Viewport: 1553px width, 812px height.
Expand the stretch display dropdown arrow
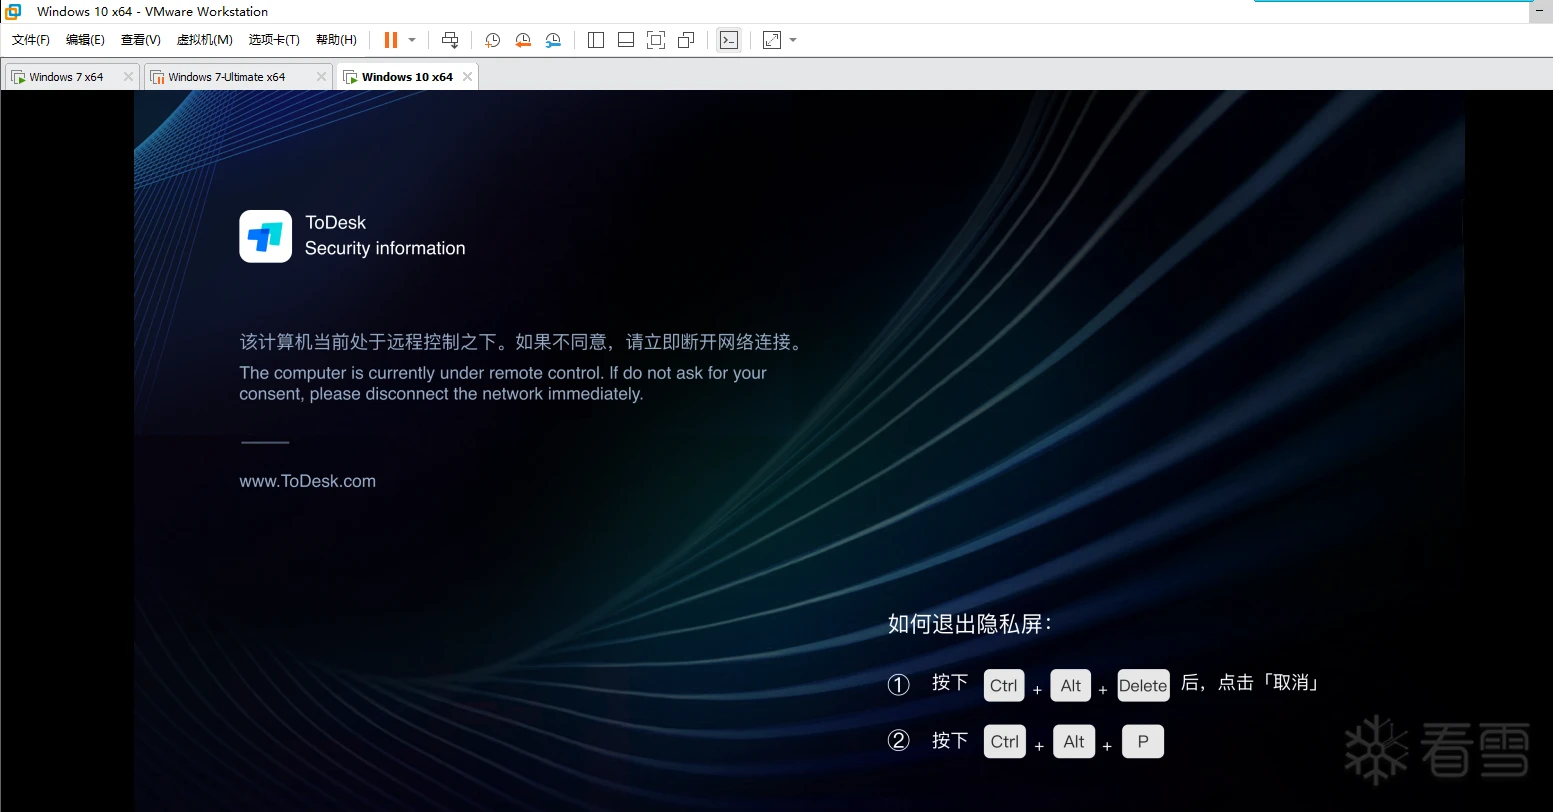pyautogui.click(x=793, y=40)
